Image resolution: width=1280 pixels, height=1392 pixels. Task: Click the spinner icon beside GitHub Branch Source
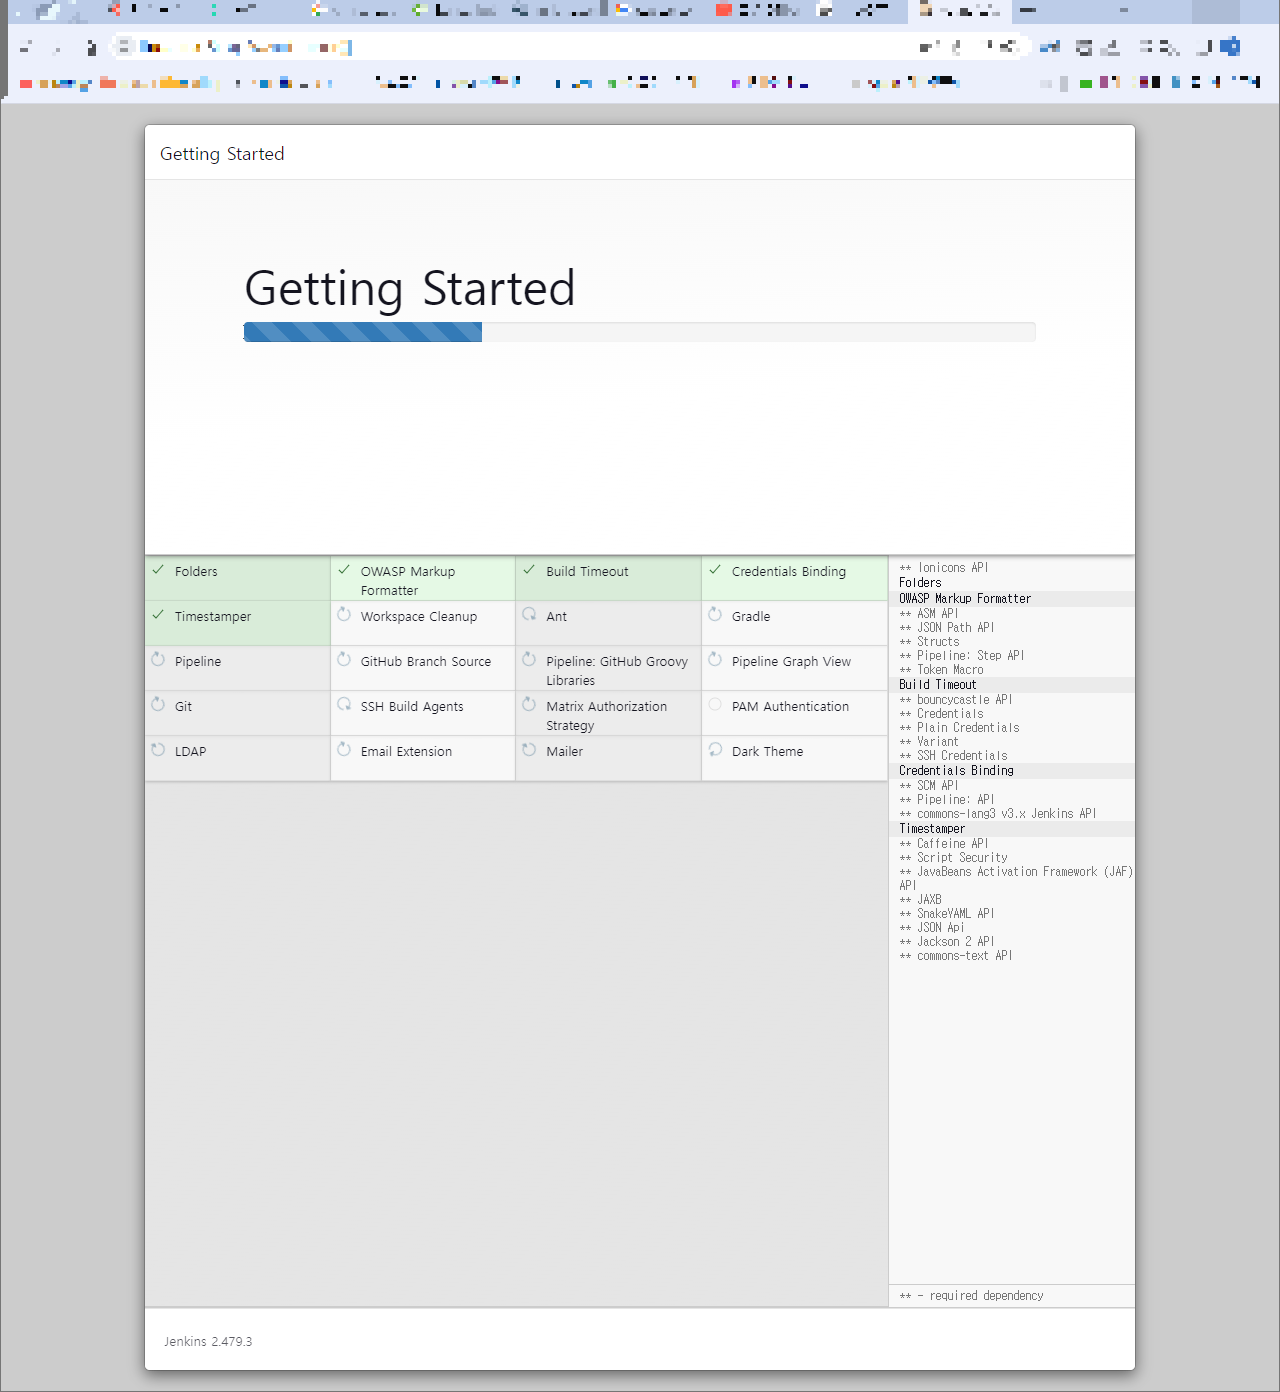click(344, 659)
